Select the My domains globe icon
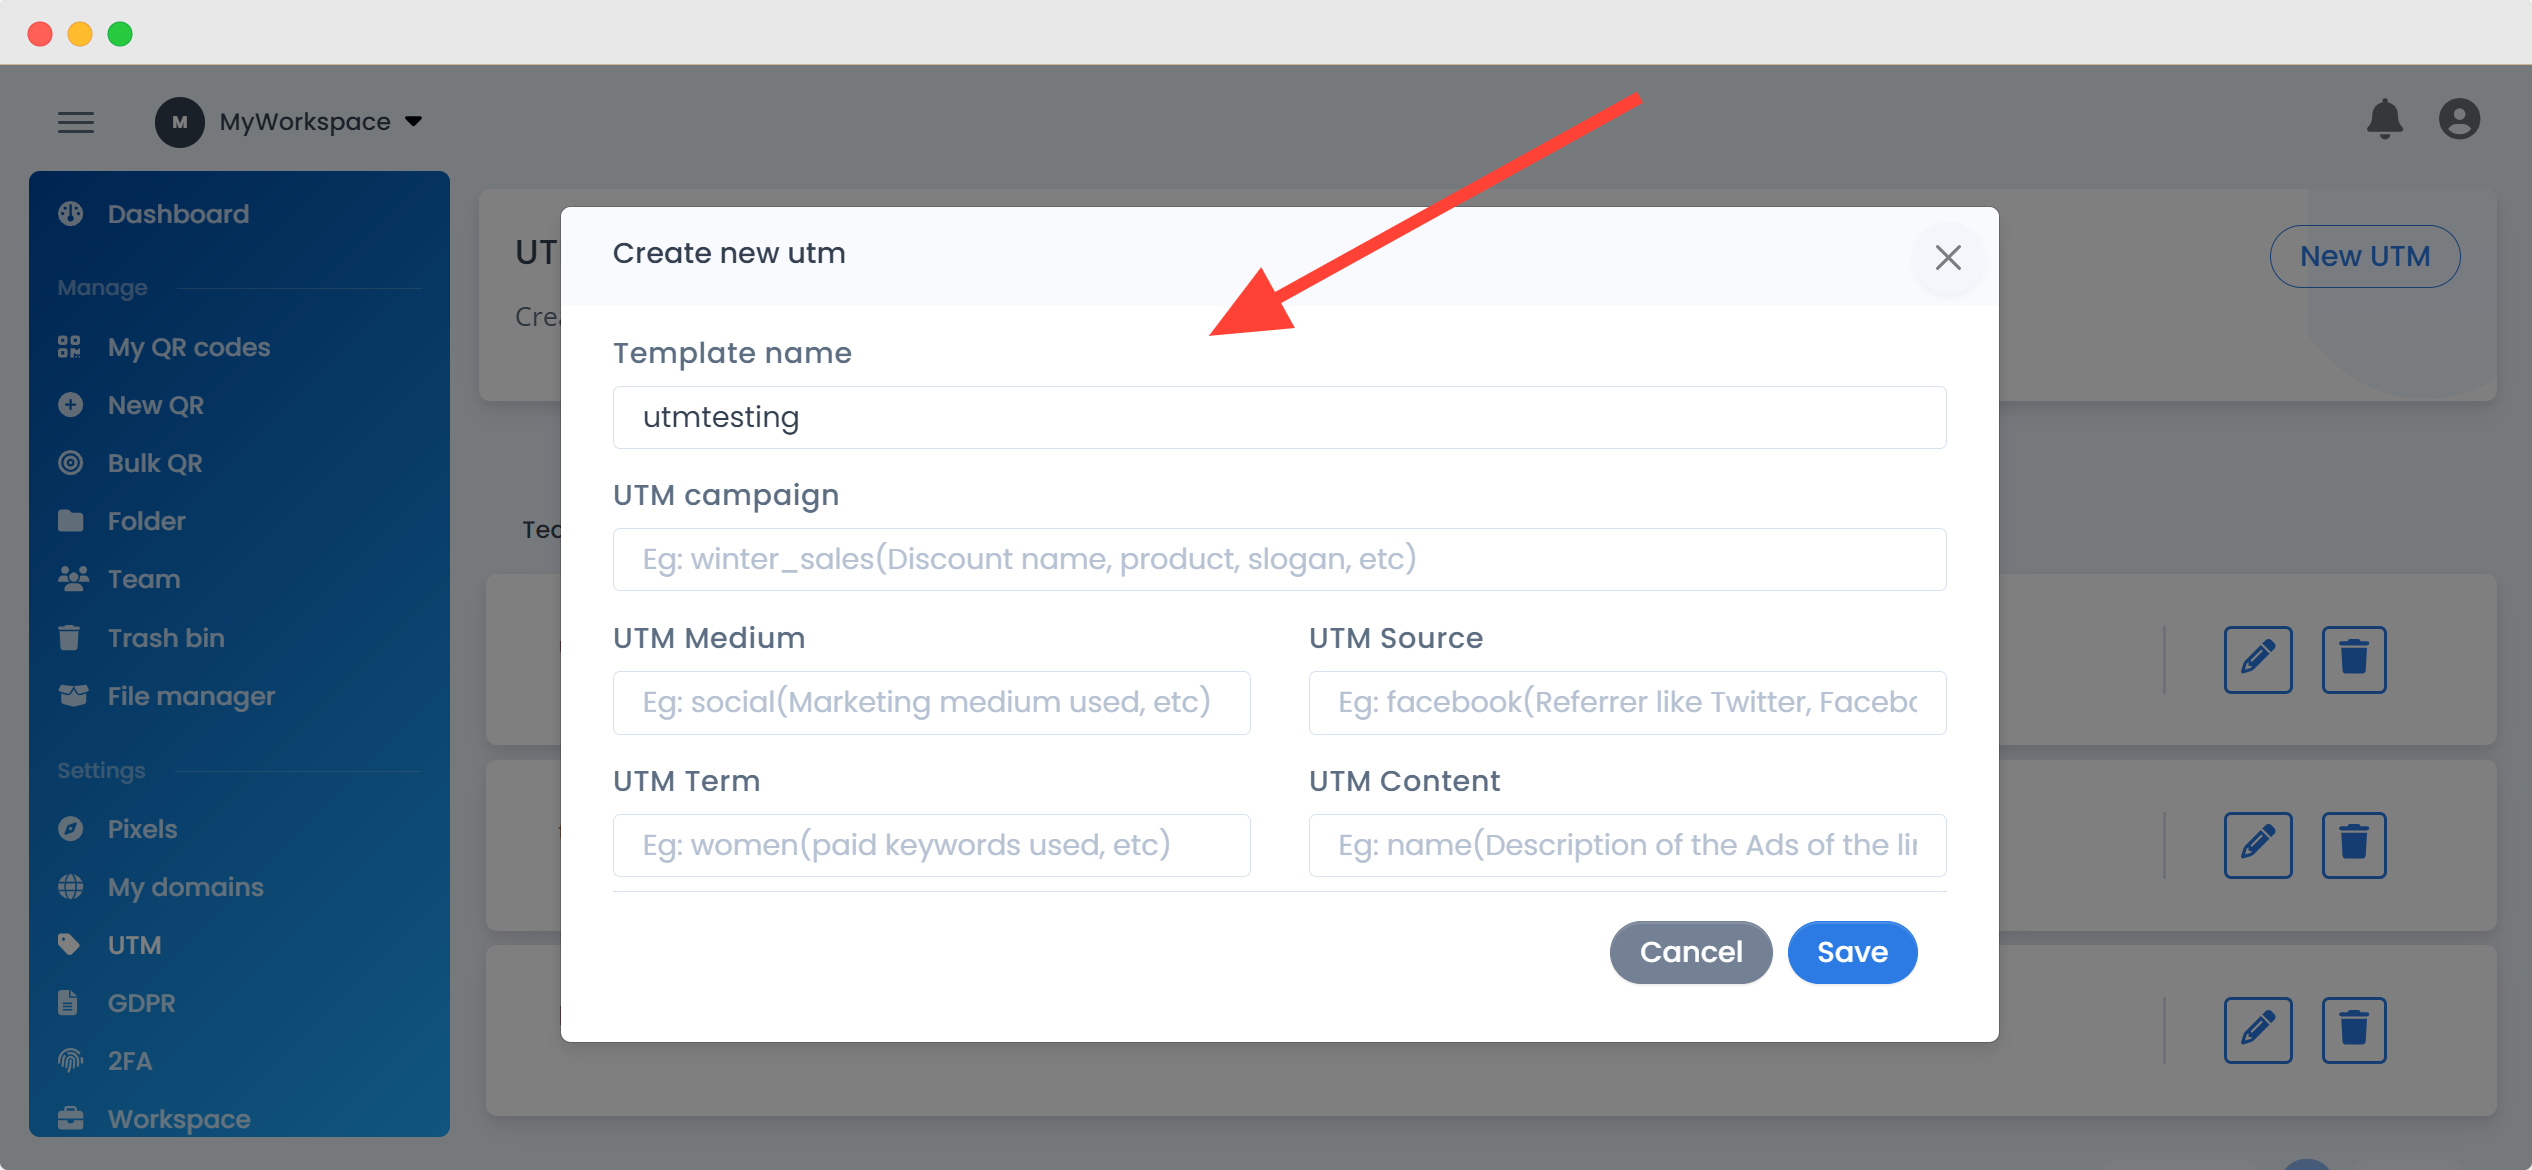Viewport: 2532px width, 1170px height. [x=71, y=887]
